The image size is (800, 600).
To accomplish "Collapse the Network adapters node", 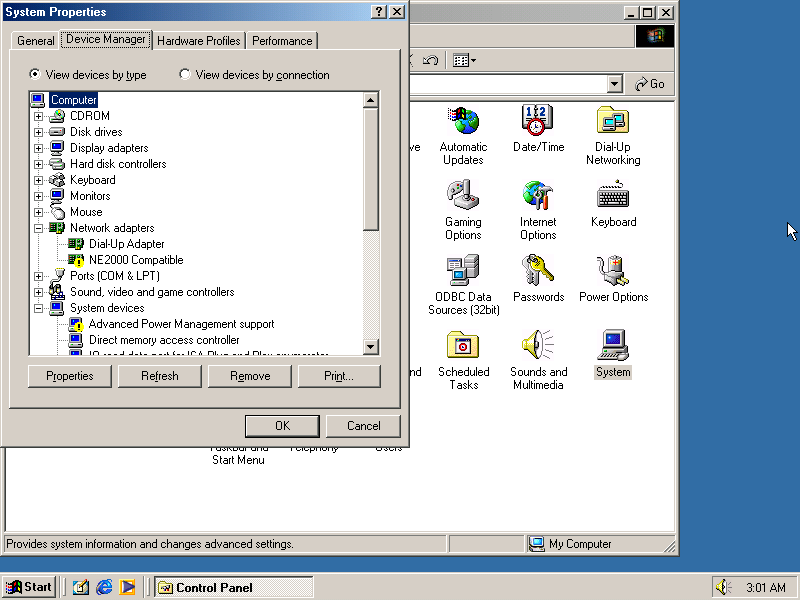I will (38, 227).
